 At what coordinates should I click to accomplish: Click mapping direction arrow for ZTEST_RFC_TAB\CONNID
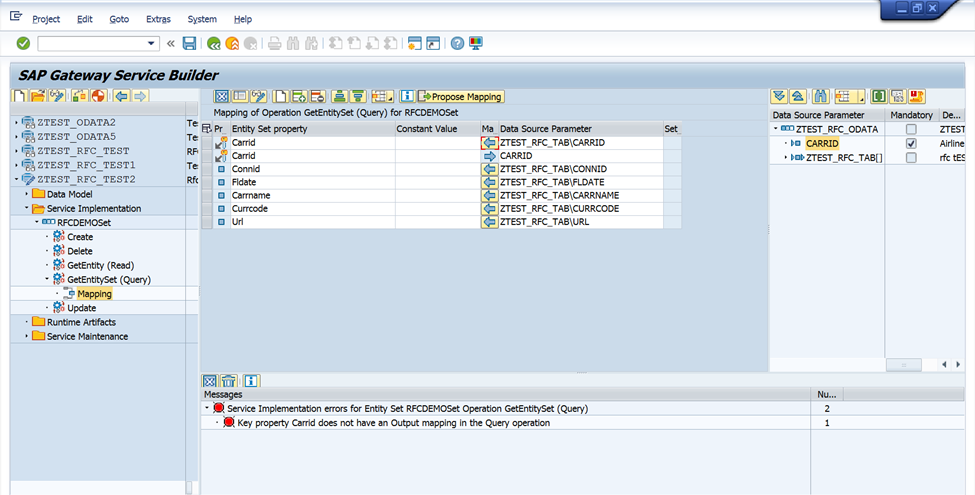(489, 169)
